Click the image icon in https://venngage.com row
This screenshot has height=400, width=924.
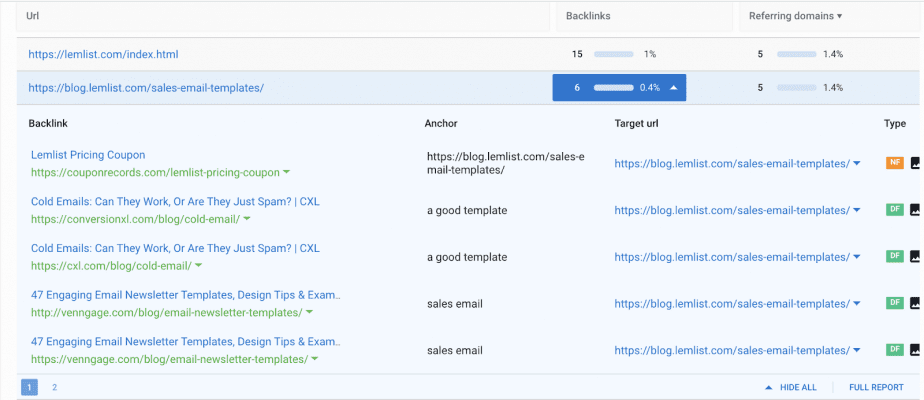click(915, 350)
